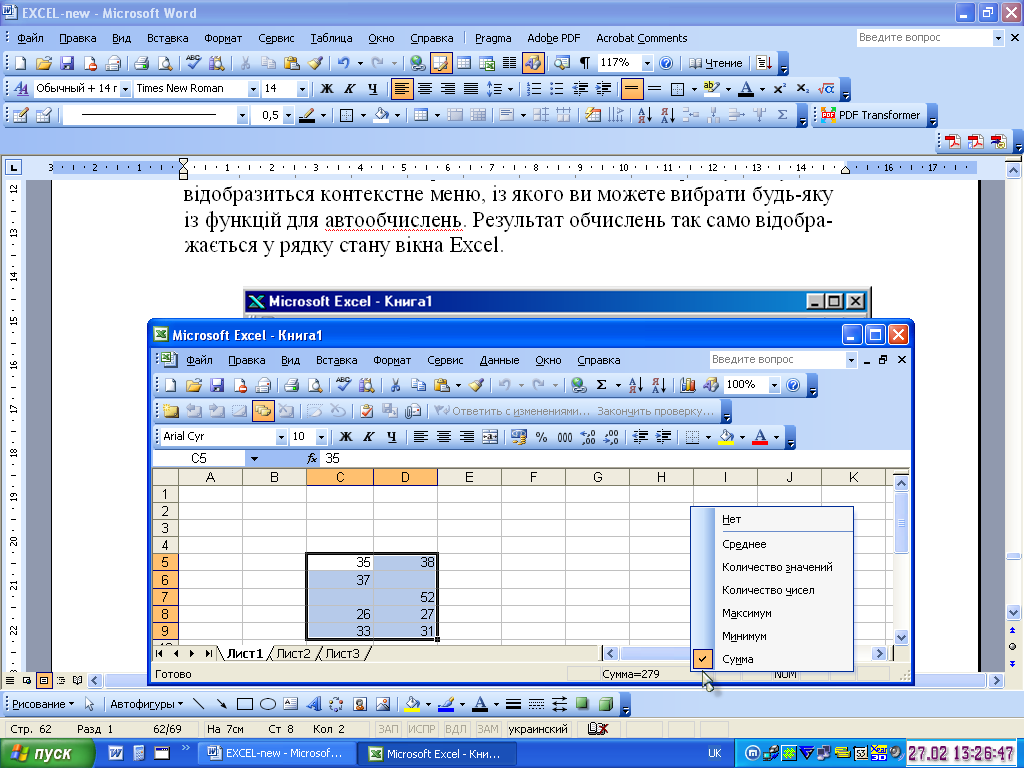1024x768 pixels.
Task: Click the Paste icon in Word toolbar
Action: (x=292, y=63)
